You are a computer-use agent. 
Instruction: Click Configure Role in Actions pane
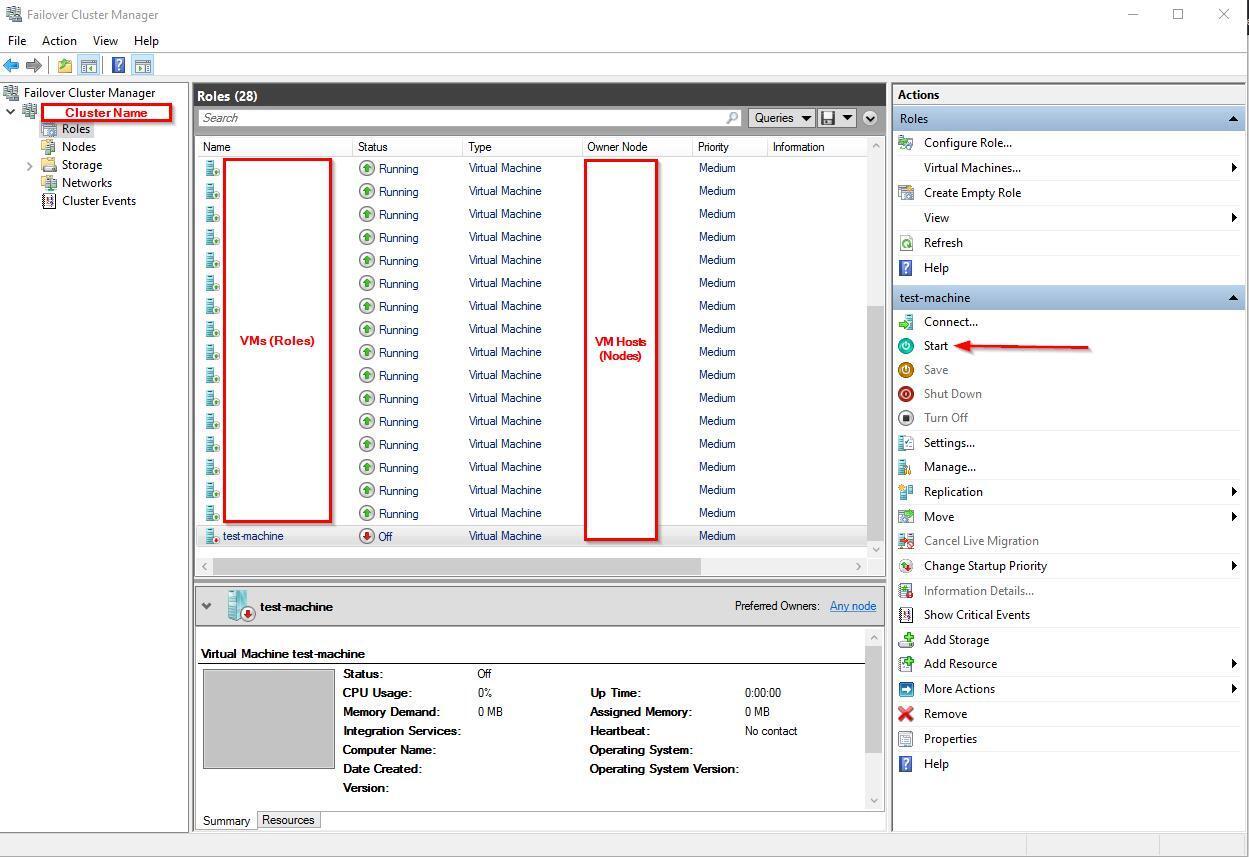967,143
